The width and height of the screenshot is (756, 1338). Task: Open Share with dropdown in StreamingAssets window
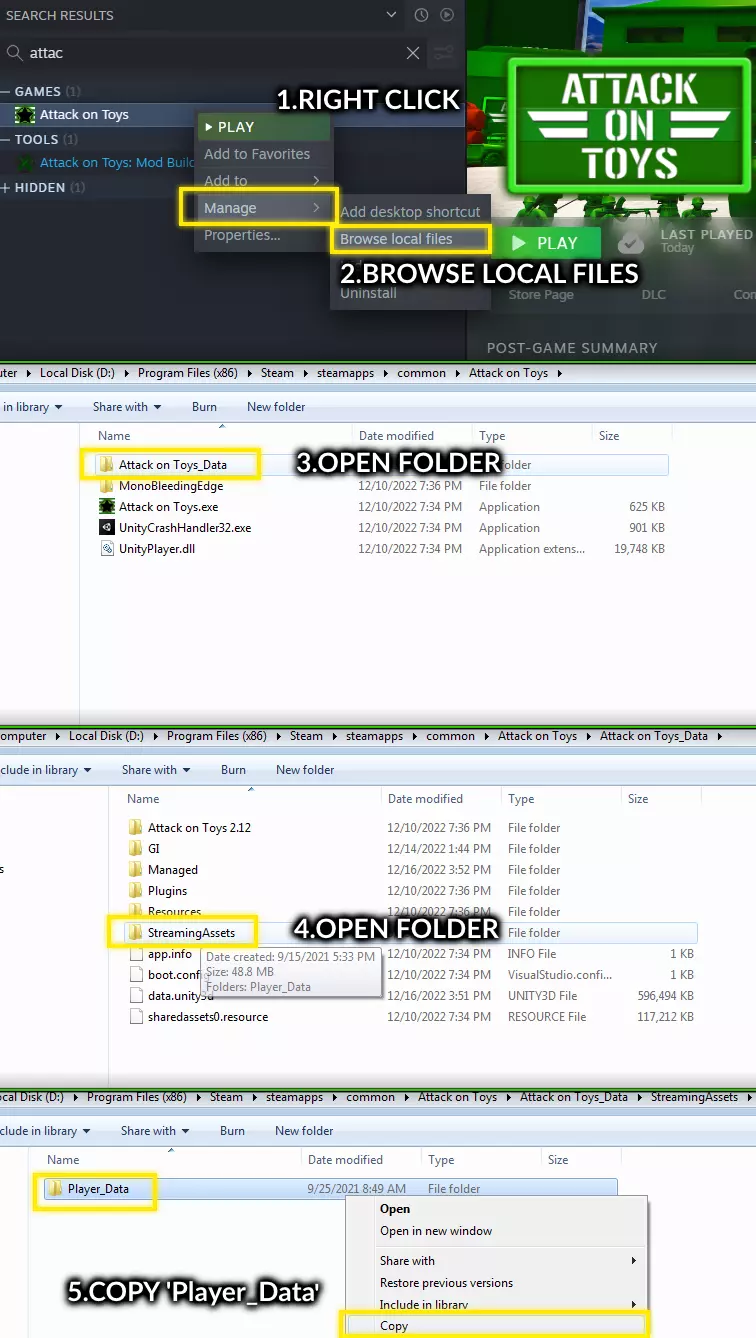click(154, 1131)
